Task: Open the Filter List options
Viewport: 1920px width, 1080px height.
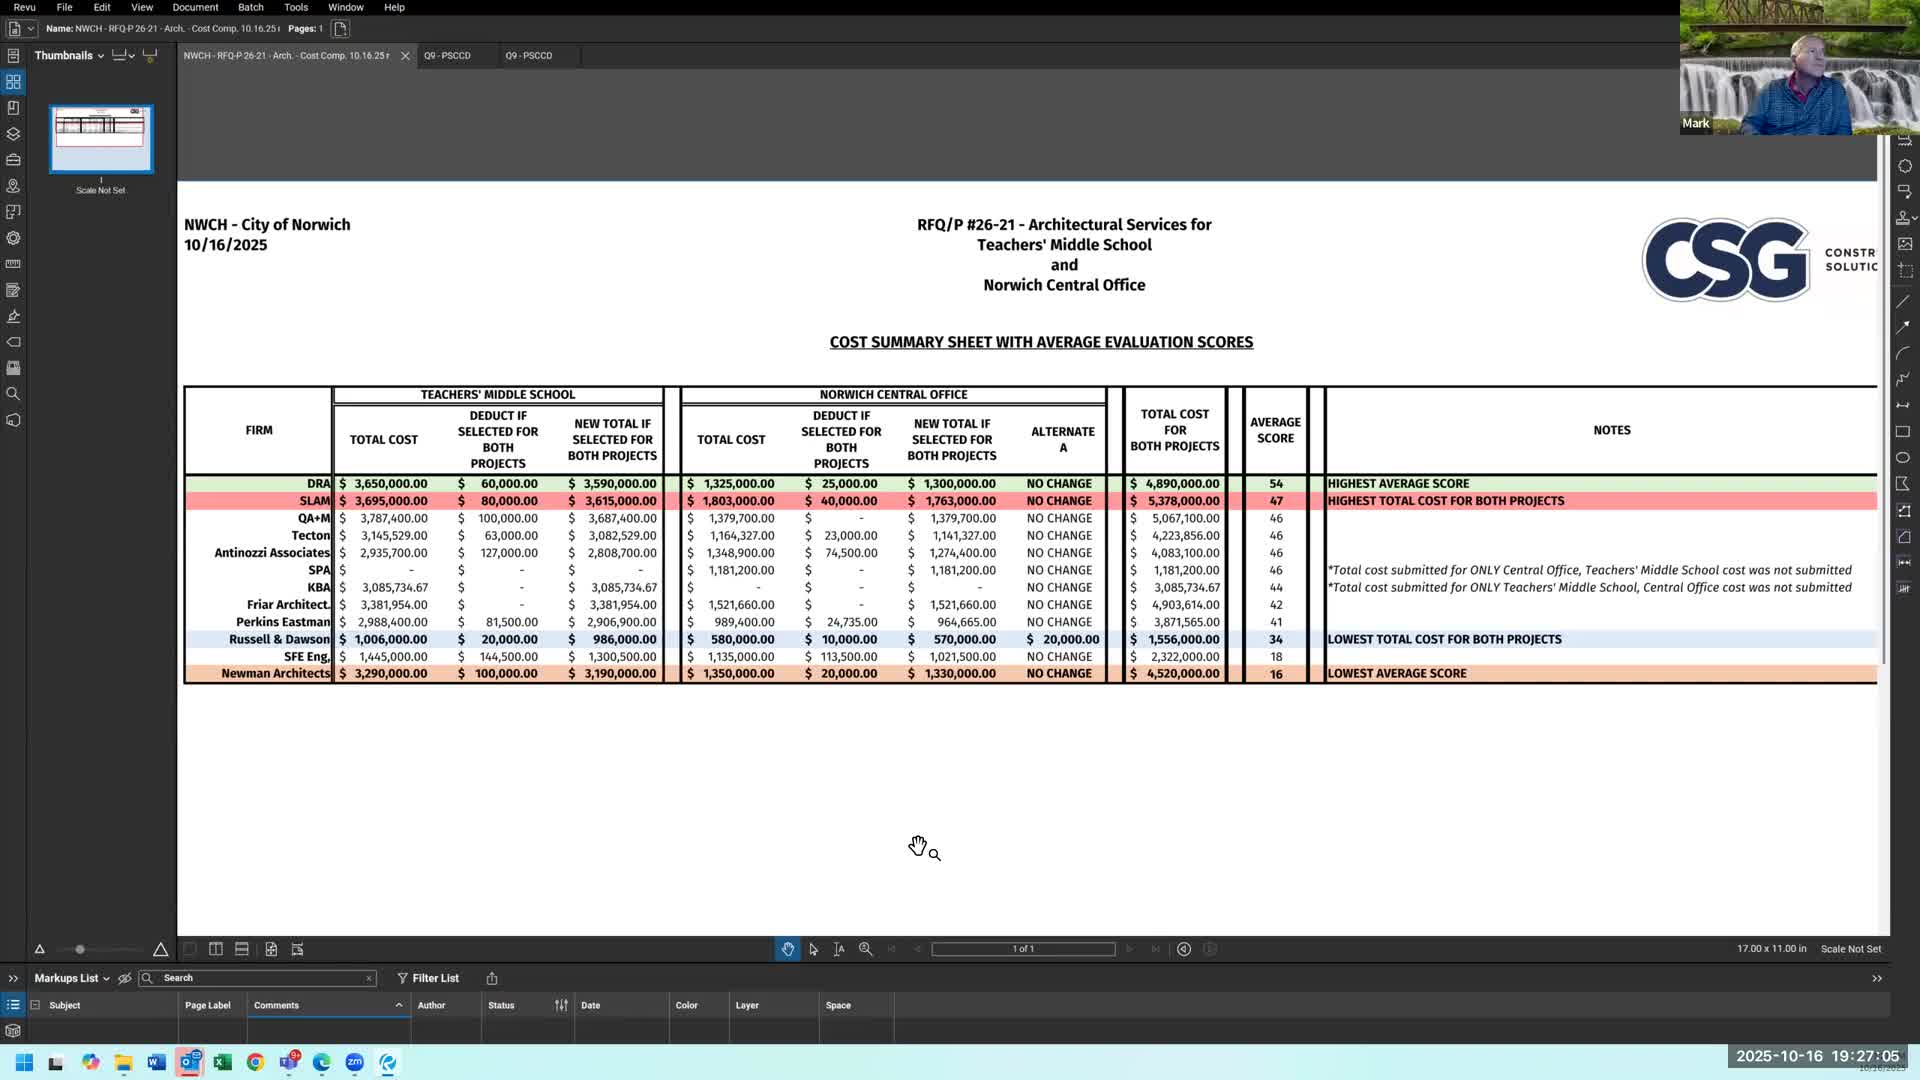Action: (x=428, y=978)
